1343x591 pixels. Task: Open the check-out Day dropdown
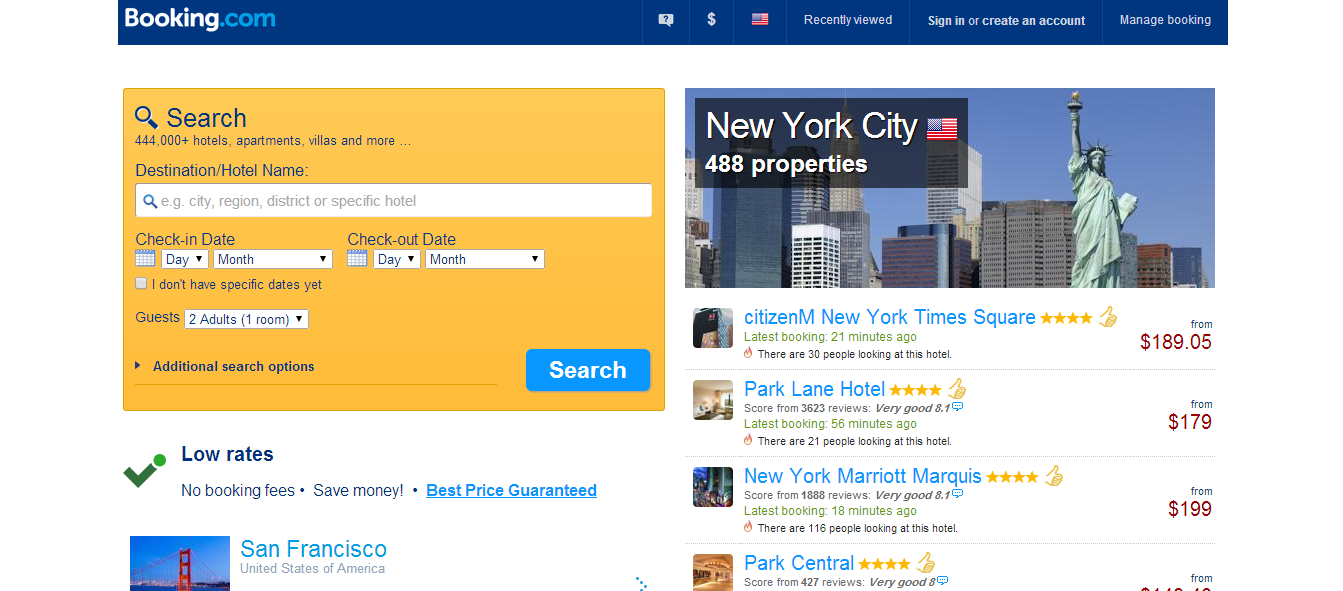pos(397,259)
